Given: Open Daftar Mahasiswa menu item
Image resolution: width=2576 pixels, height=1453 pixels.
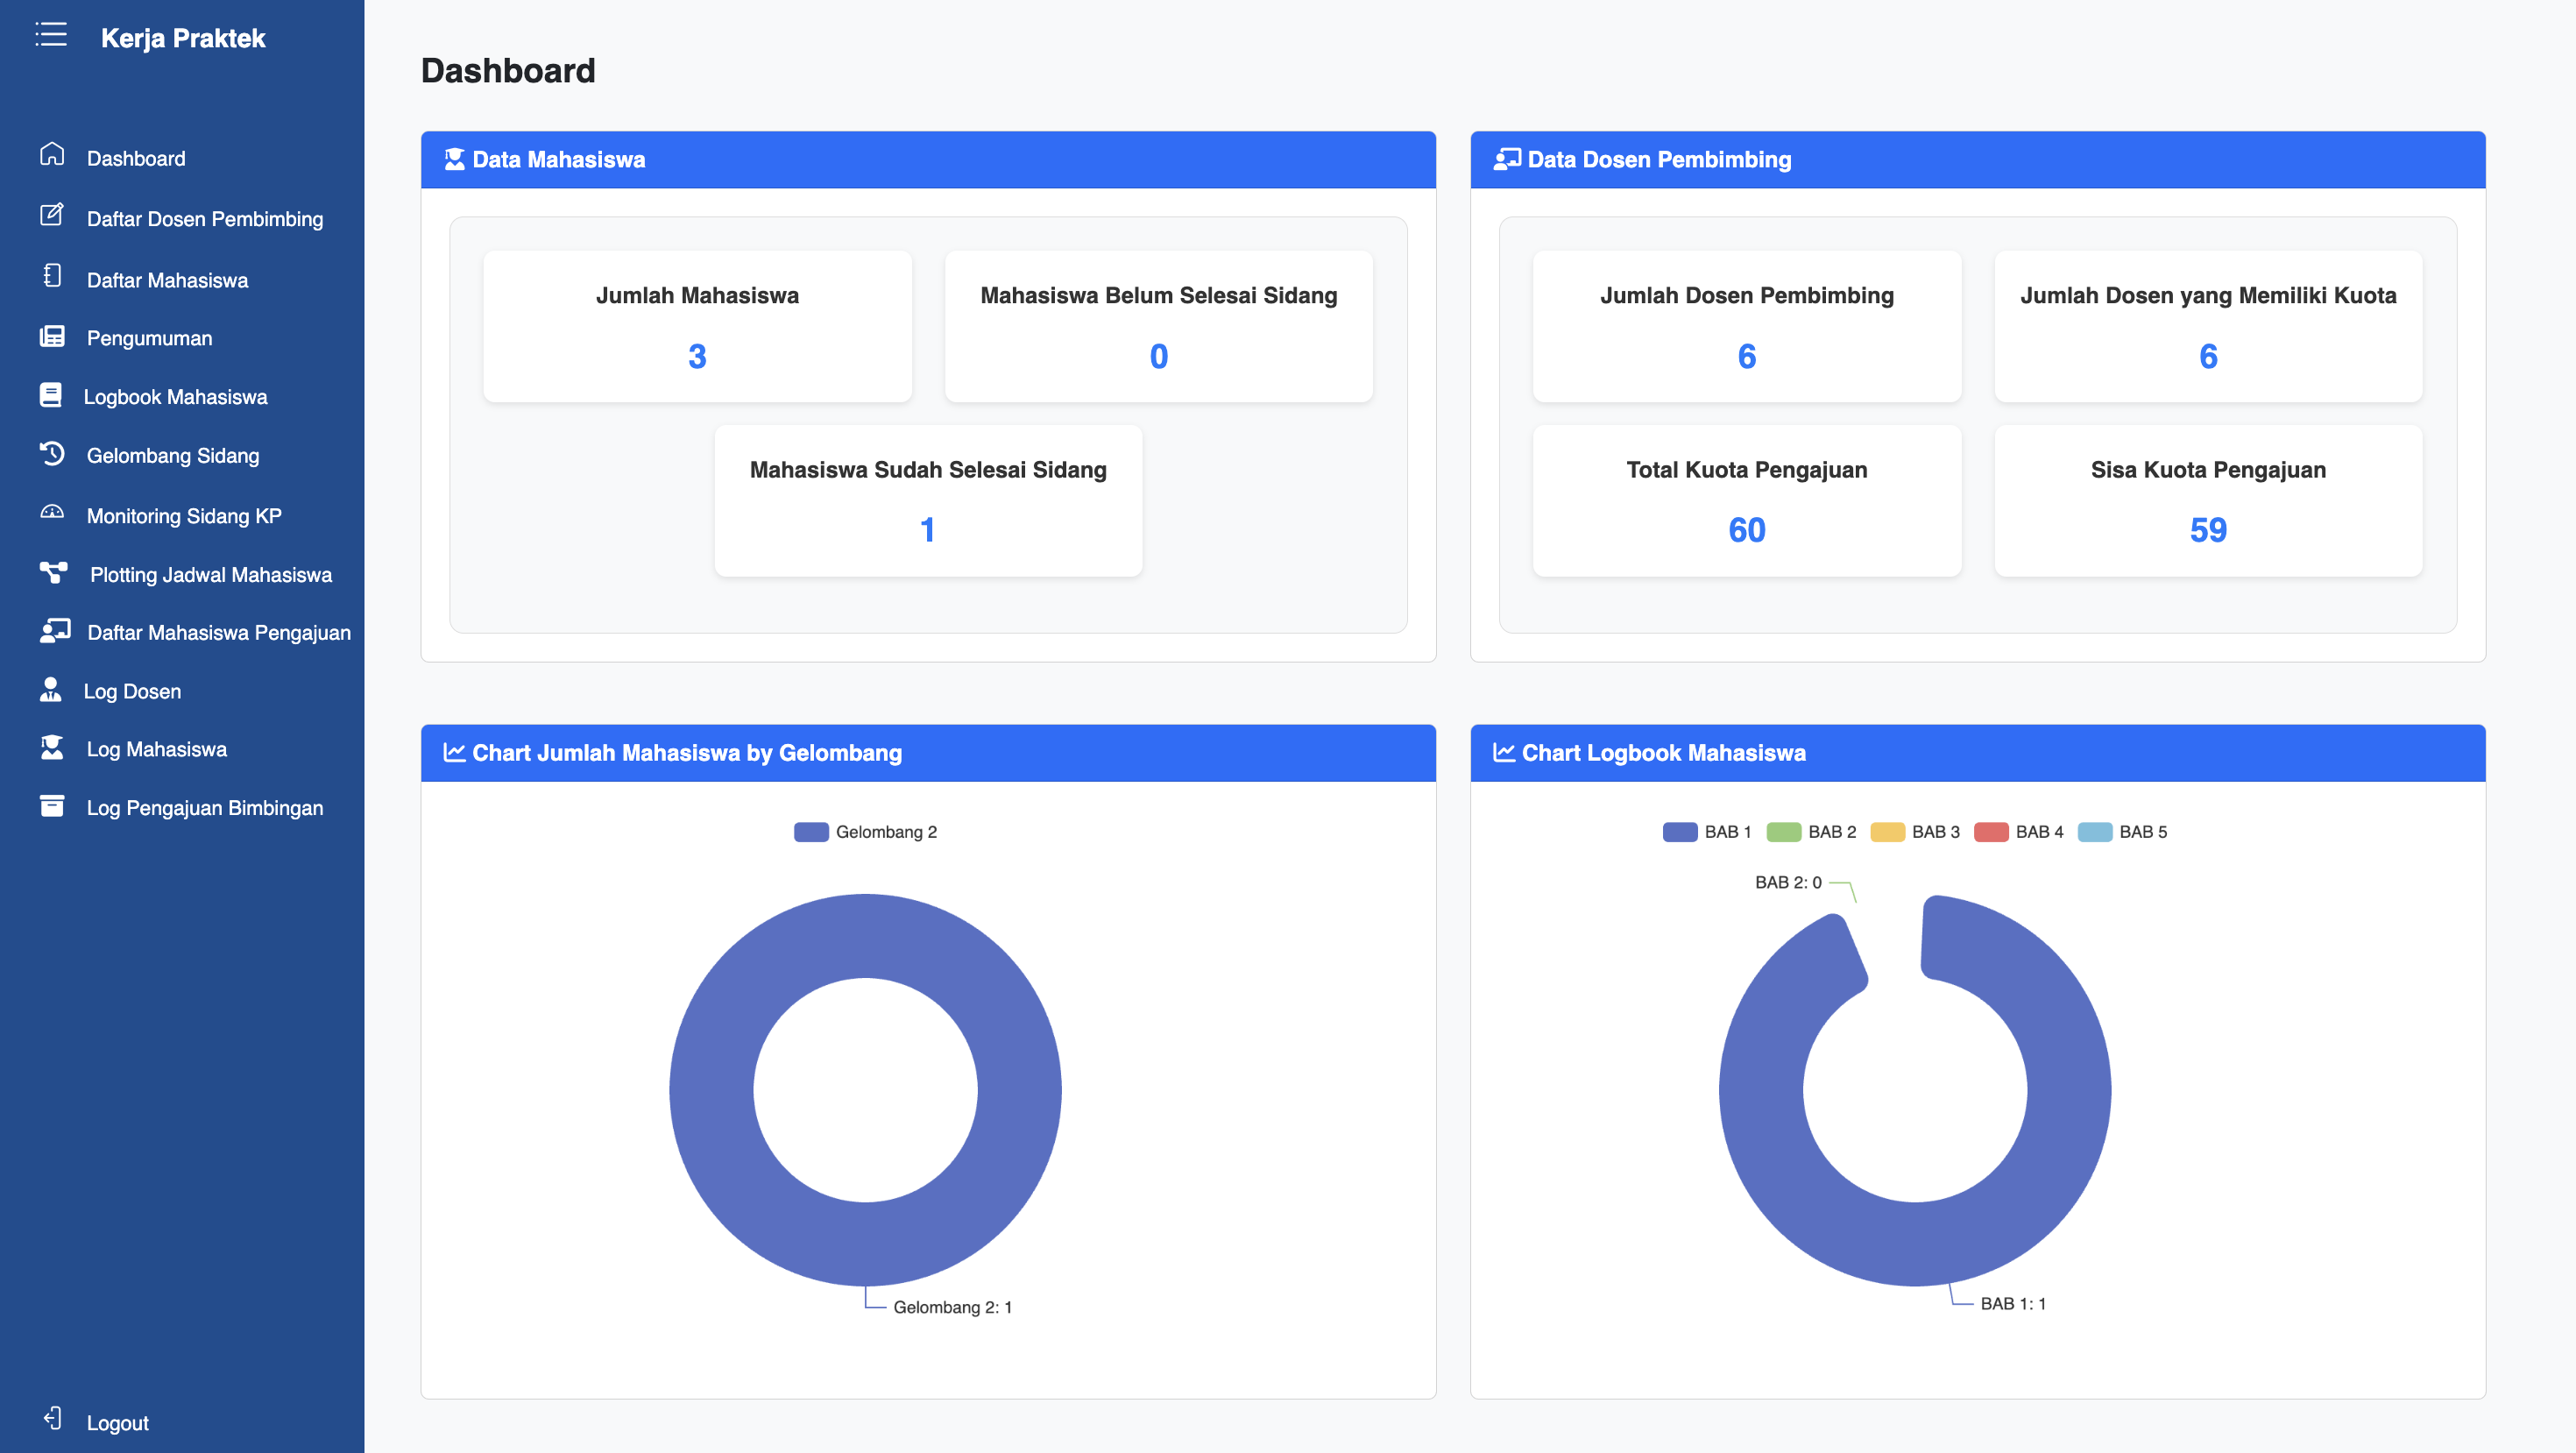Looking at the screenshot, I should (167, 281).
